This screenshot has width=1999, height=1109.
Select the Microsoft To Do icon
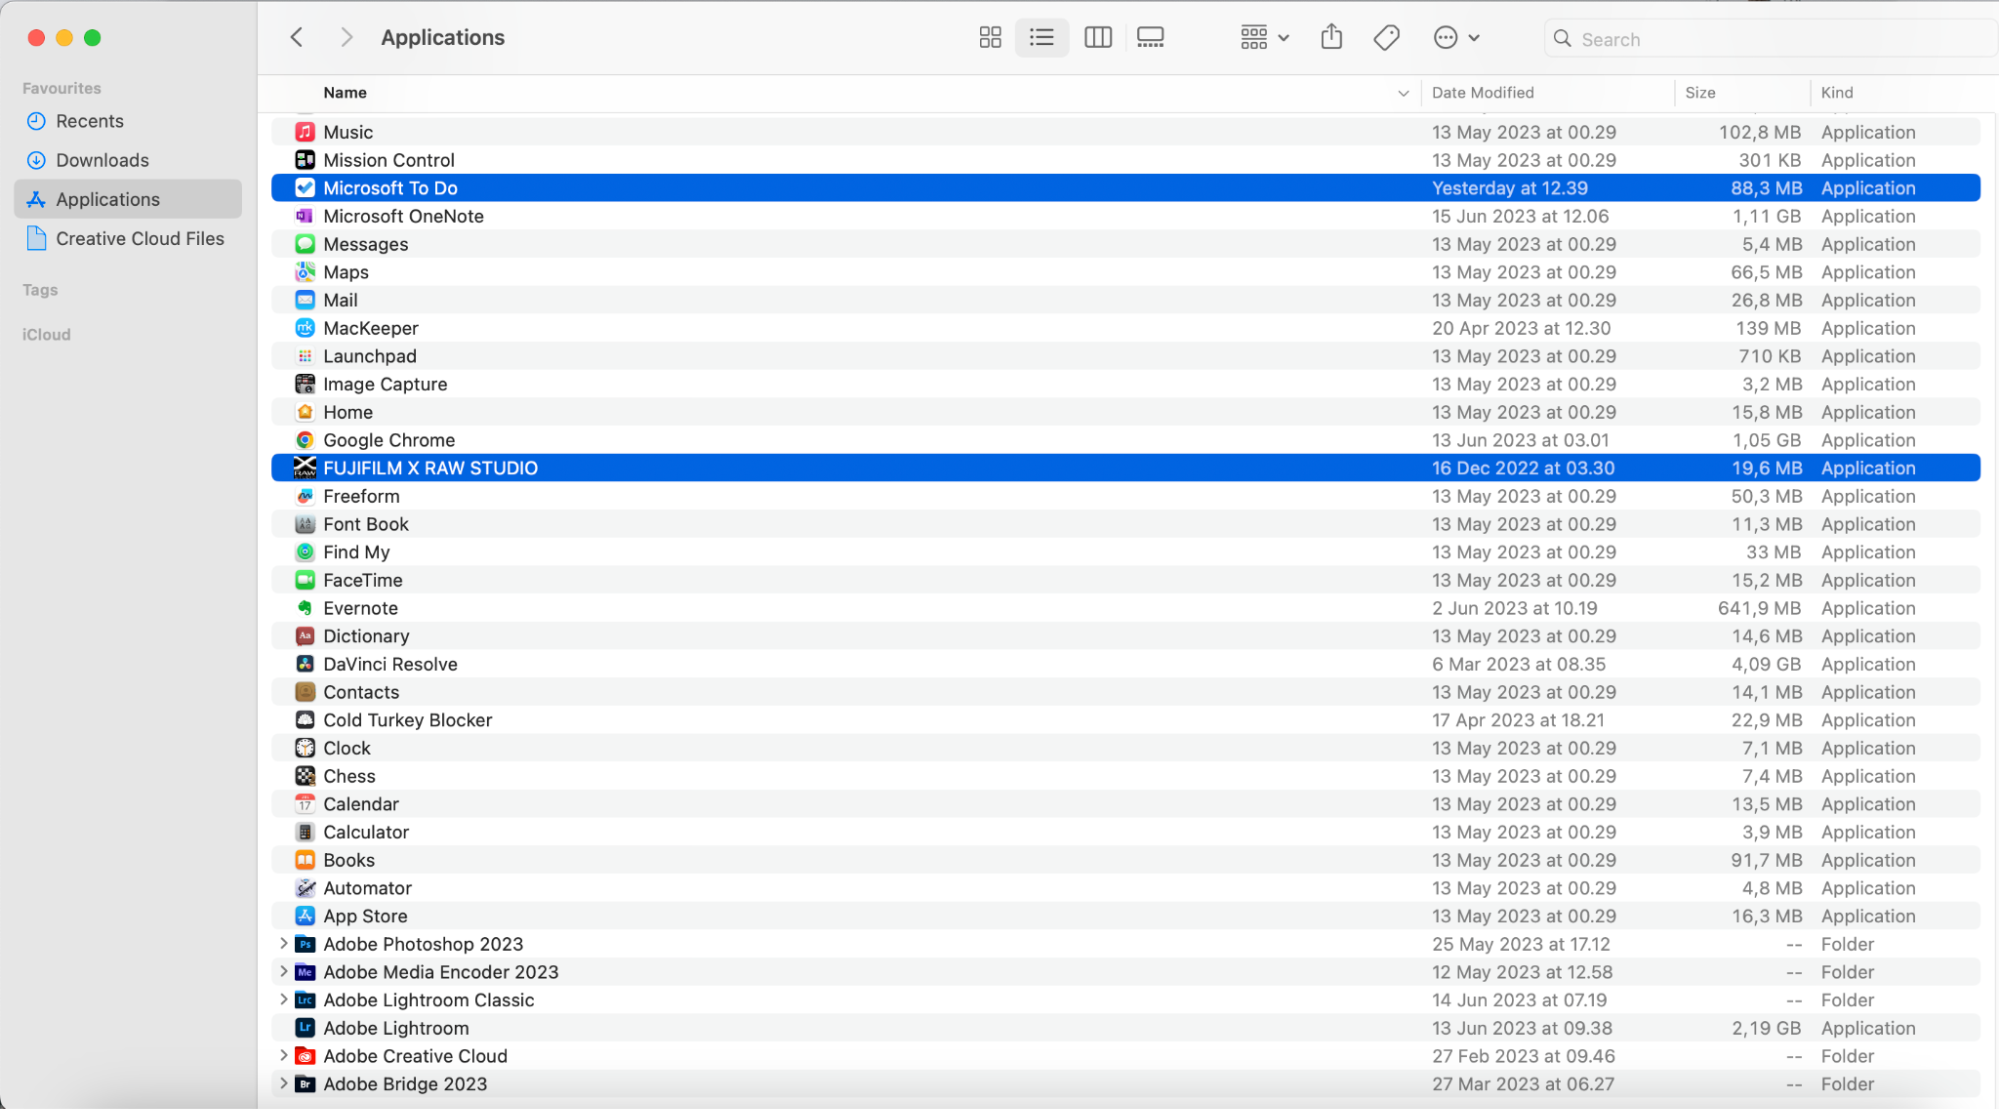point(305,188)
